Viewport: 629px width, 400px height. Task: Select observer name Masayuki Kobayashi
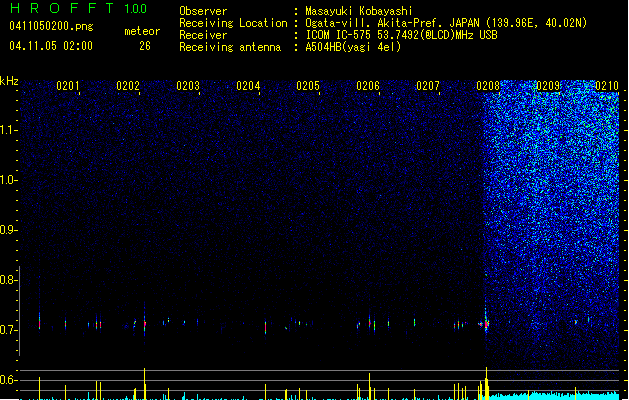[359, 11]
